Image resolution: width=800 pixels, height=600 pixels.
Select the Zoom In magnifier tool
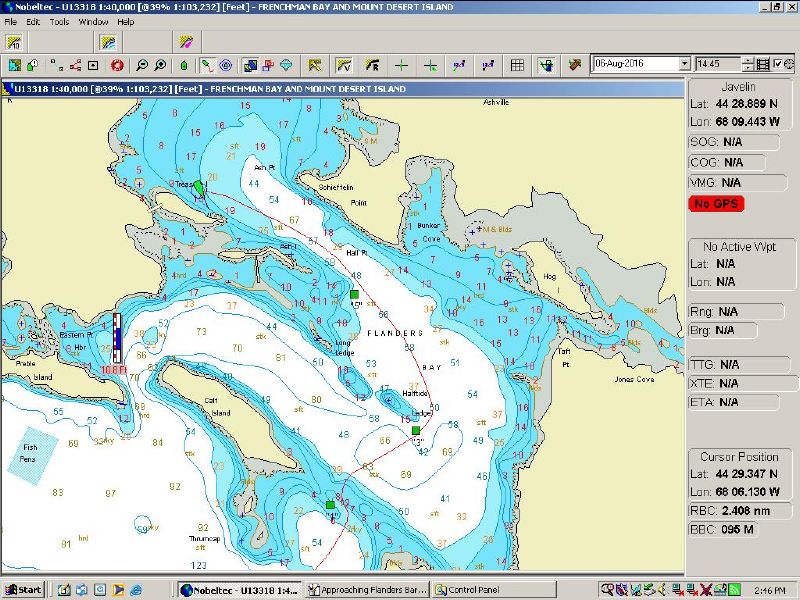[x=159, y=67]
